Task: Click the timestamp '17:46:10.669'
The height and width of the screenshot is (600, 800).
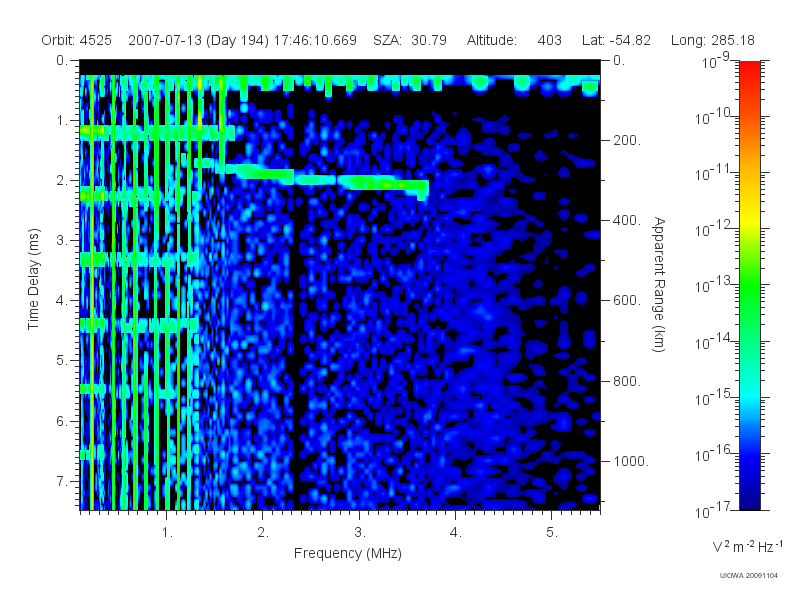Action: click(x=315, y=40)
